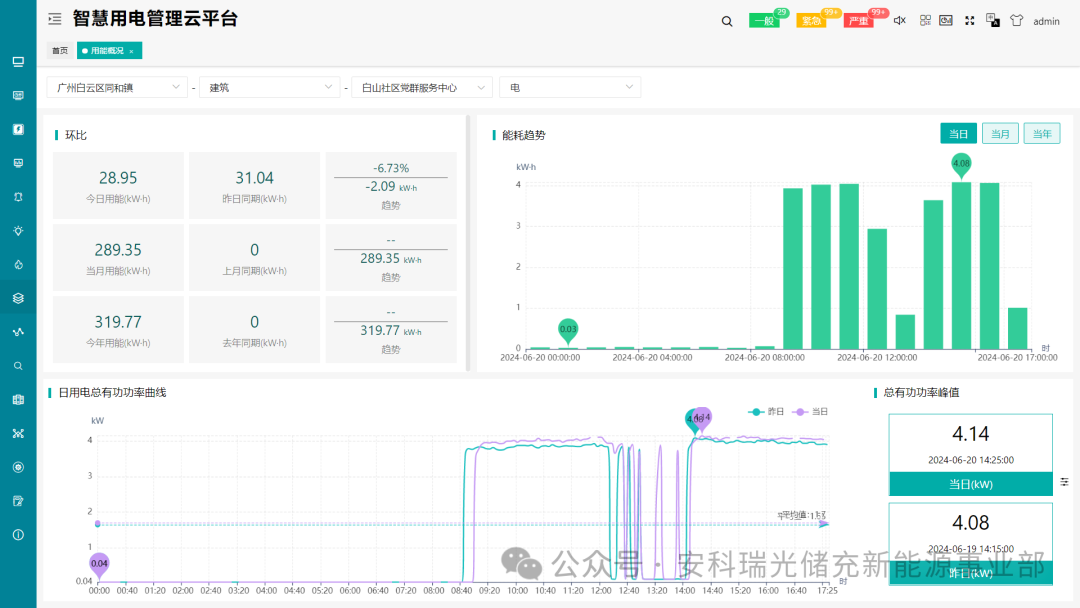
Task: Open the search magnifier in top bar
Action: click(727, 21)
